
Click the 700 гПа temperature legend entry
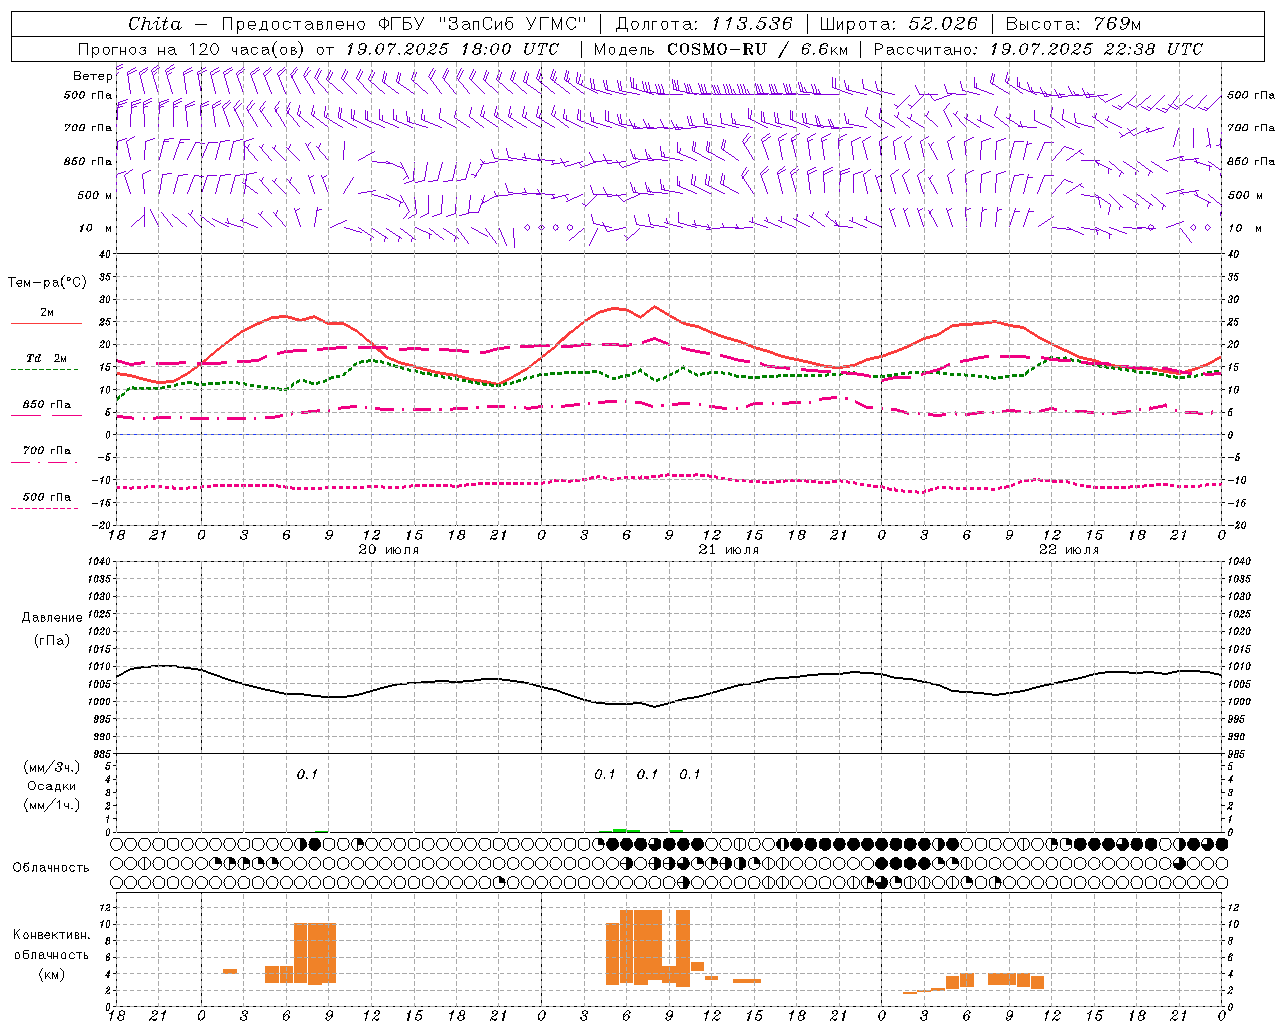pyautogui.click(x=46, y=450)
